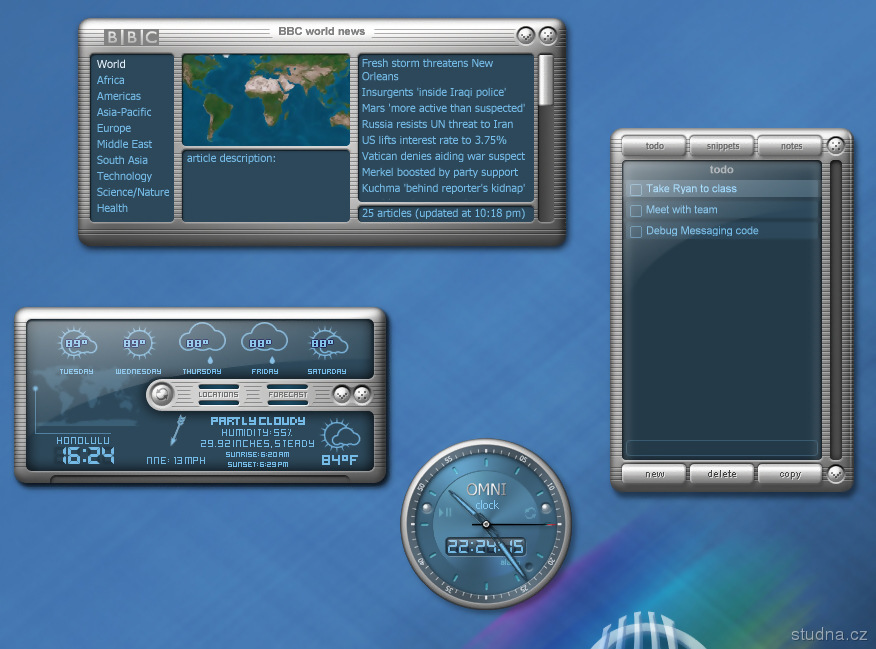This screenshot has height=649, width=876.
Task: Open the 'Mars more active than suspected' headline
Action: [x=443, y=108]
